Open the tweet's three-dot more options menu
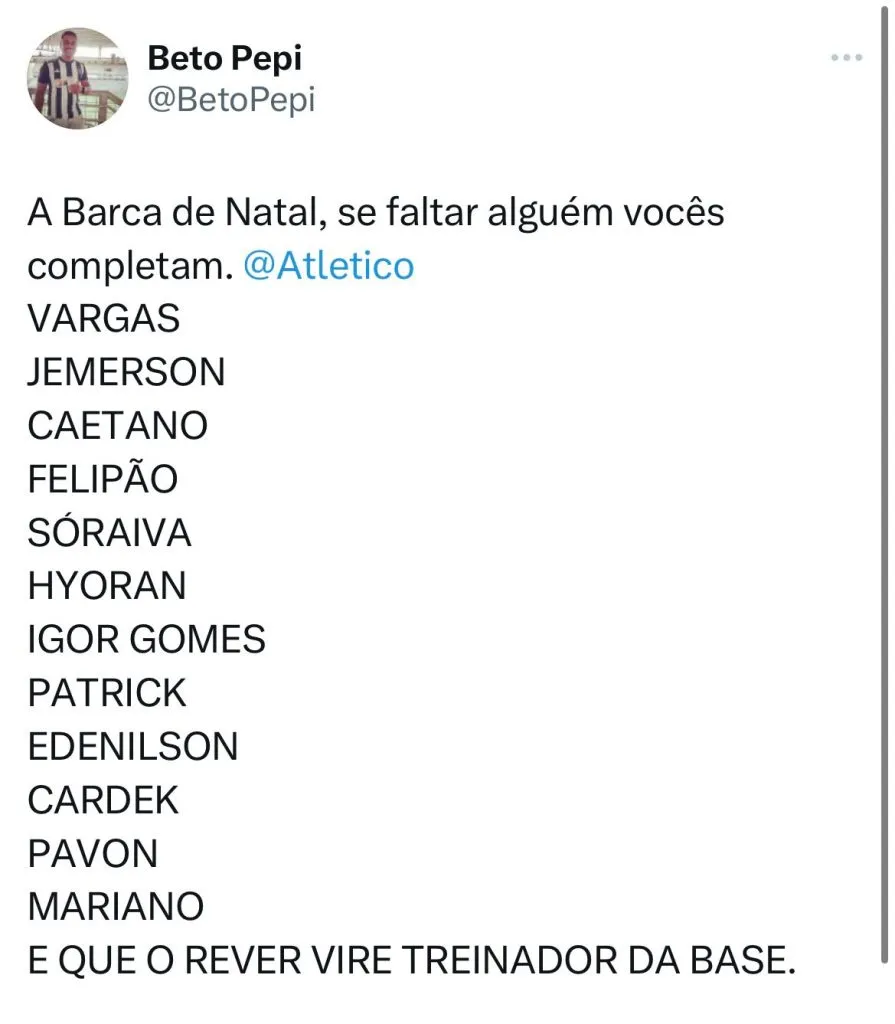The image size is (895, 1024). [846, 59]
